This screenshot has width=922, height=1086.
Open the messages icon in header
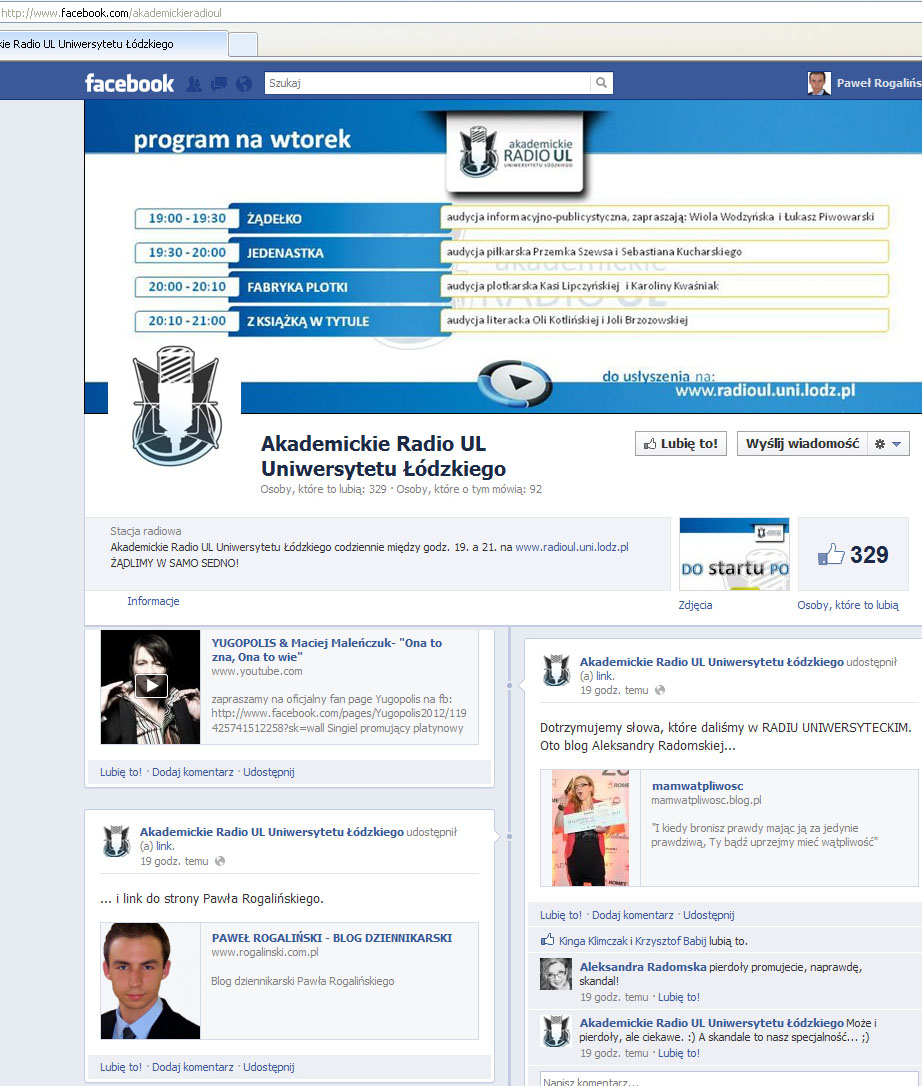(219, 84)
